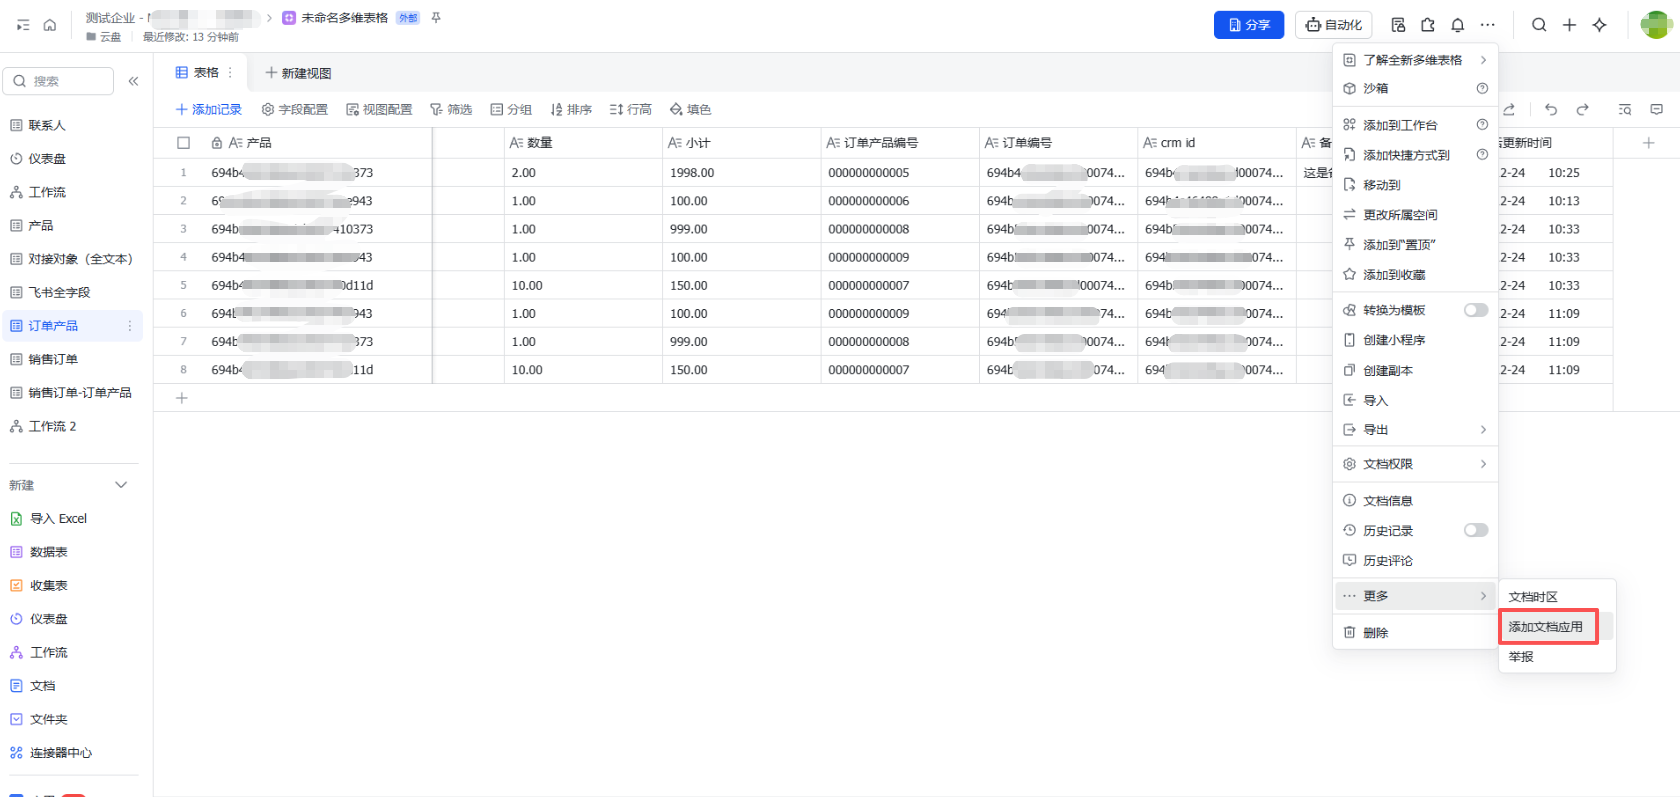Viewport: 1680px width, 797px height.
Task: Click the 自动化 button
Action: tap(1333, 25)
